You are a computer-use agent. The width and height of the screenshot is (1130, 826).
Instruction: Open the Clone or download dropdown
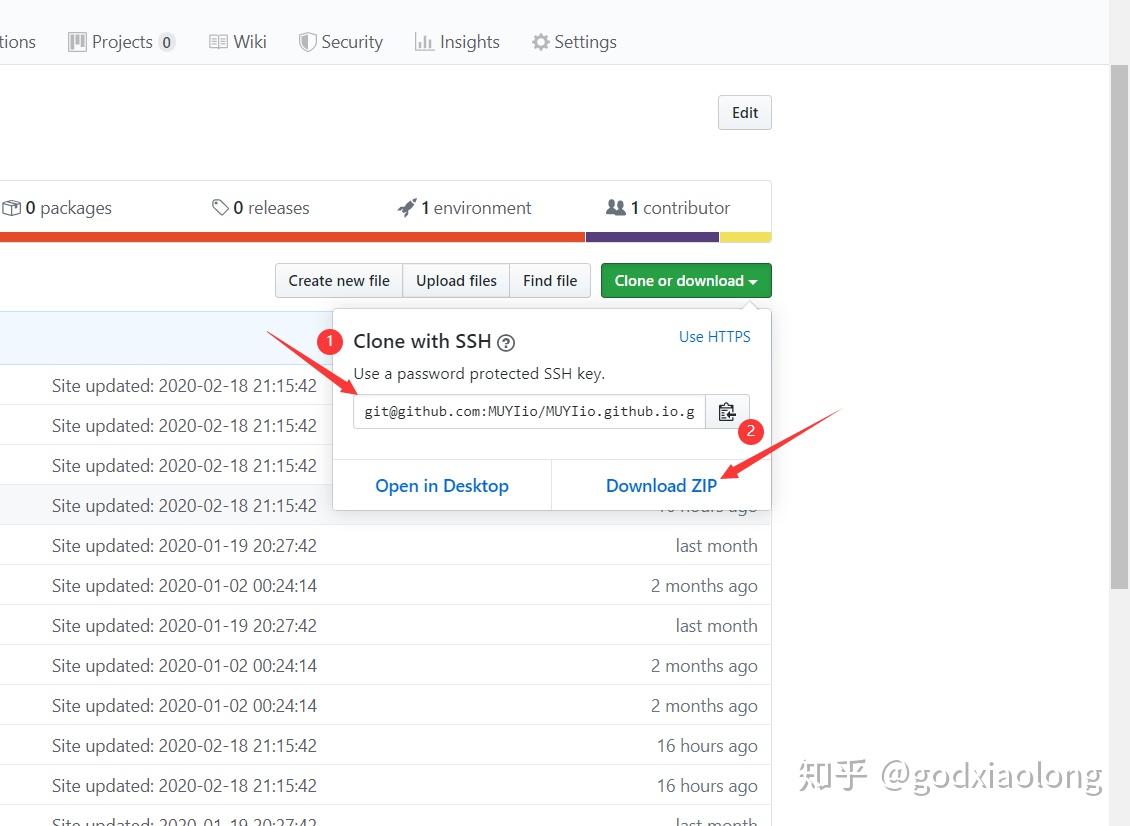(686, 281)
